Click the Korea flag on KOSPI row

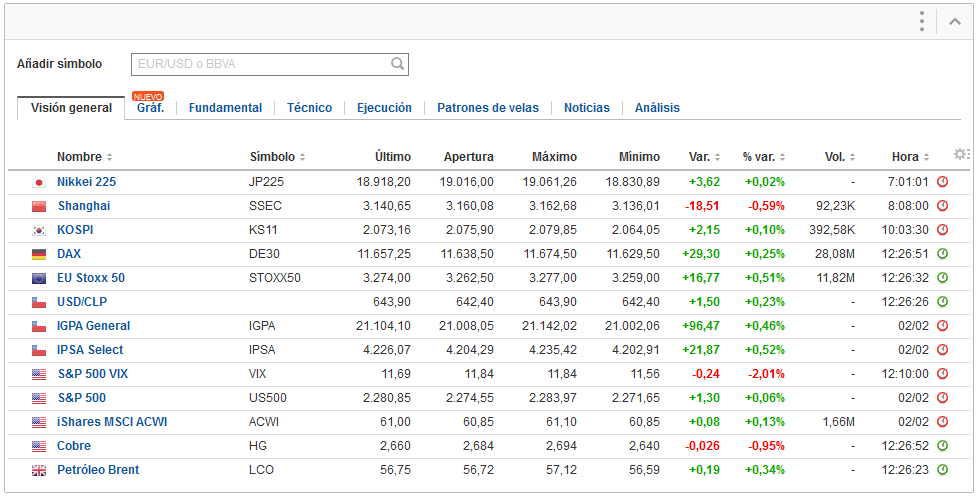[x=39, y=231]
